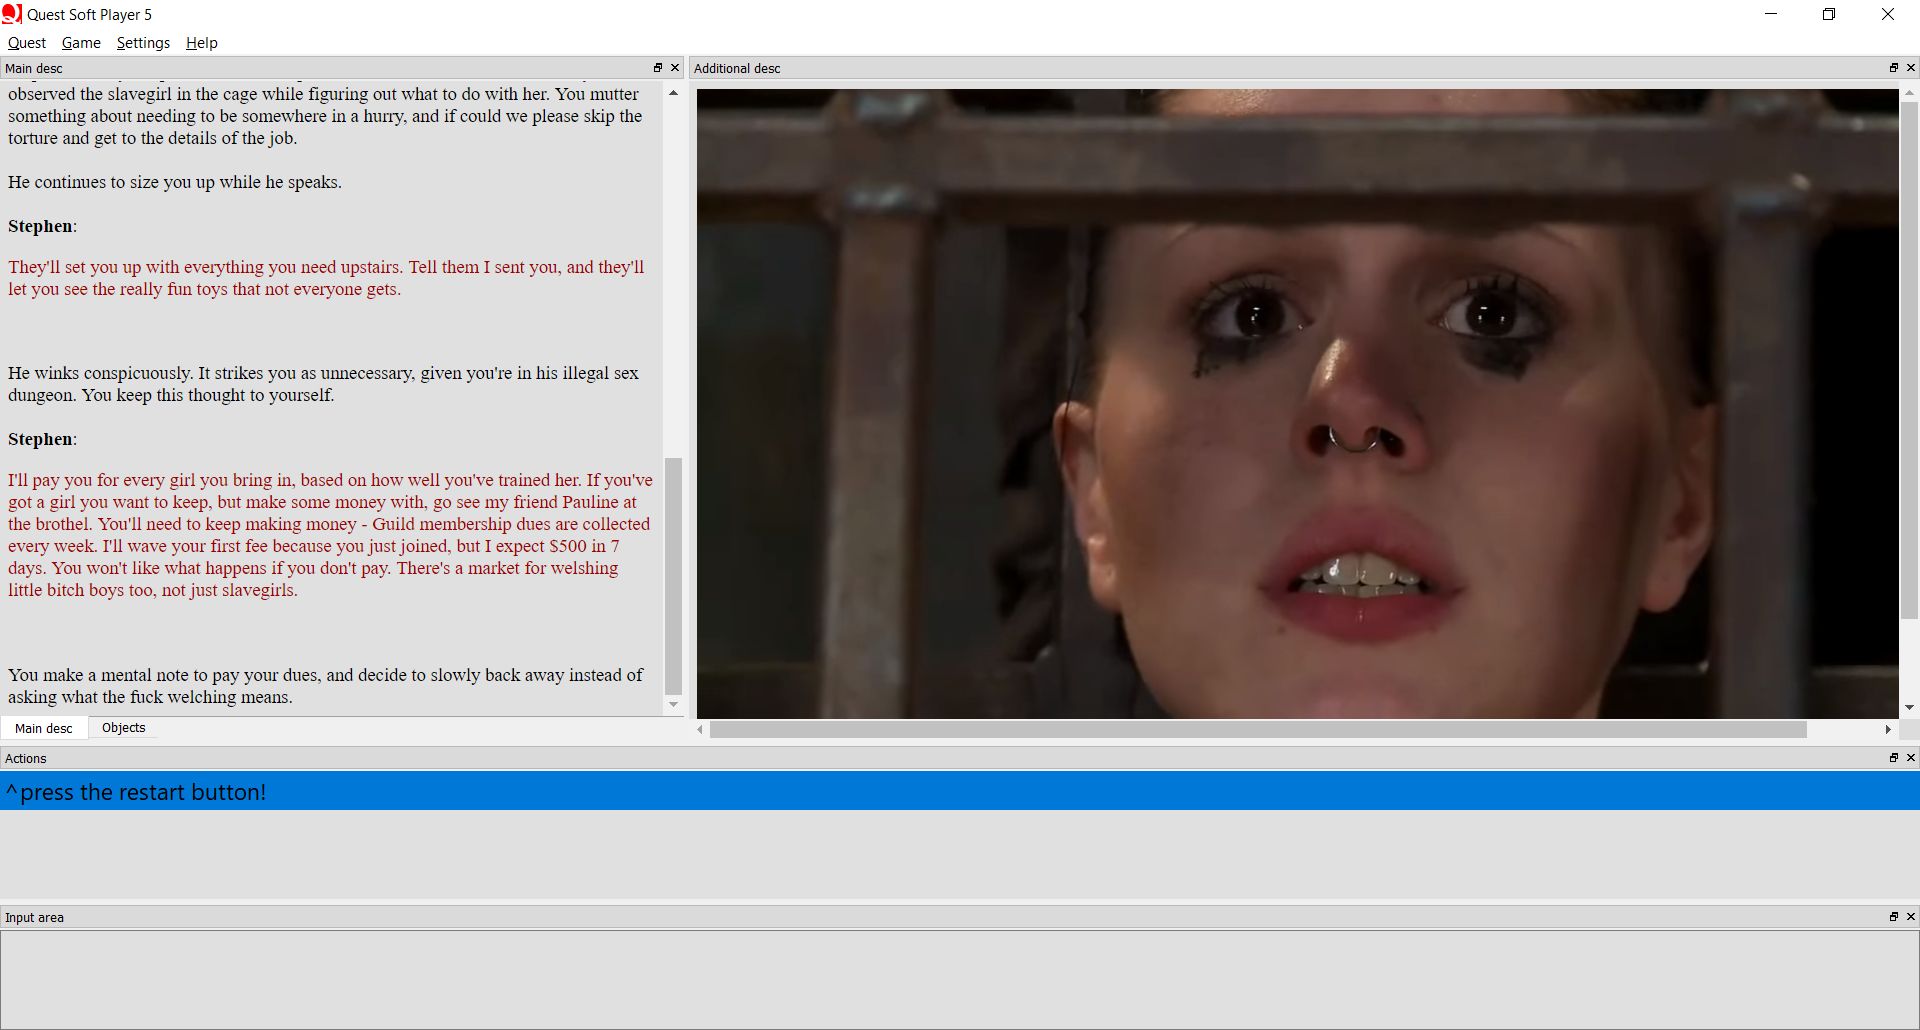Select the 'press the restart button!' action

[x=136, y=791]
